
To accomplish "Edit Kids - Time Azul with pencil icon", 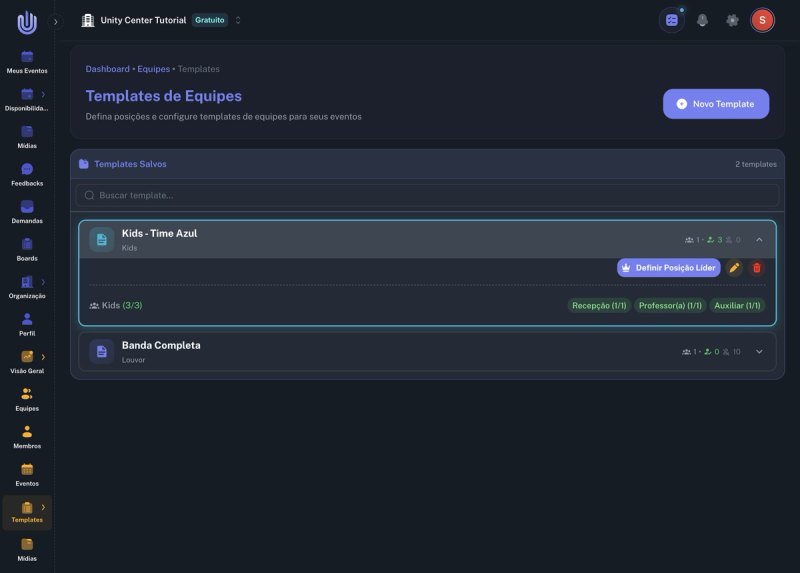I will pos(734,268).
